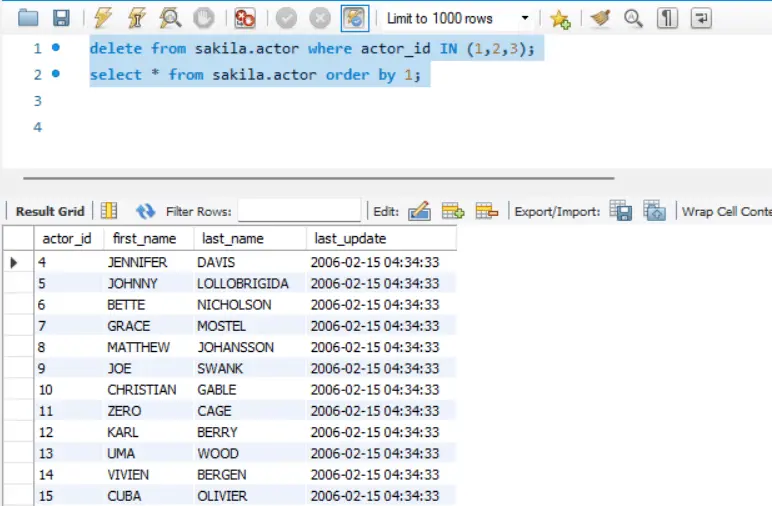
Task: Save the script with the floppy disk icon
Action: (61, 18)
